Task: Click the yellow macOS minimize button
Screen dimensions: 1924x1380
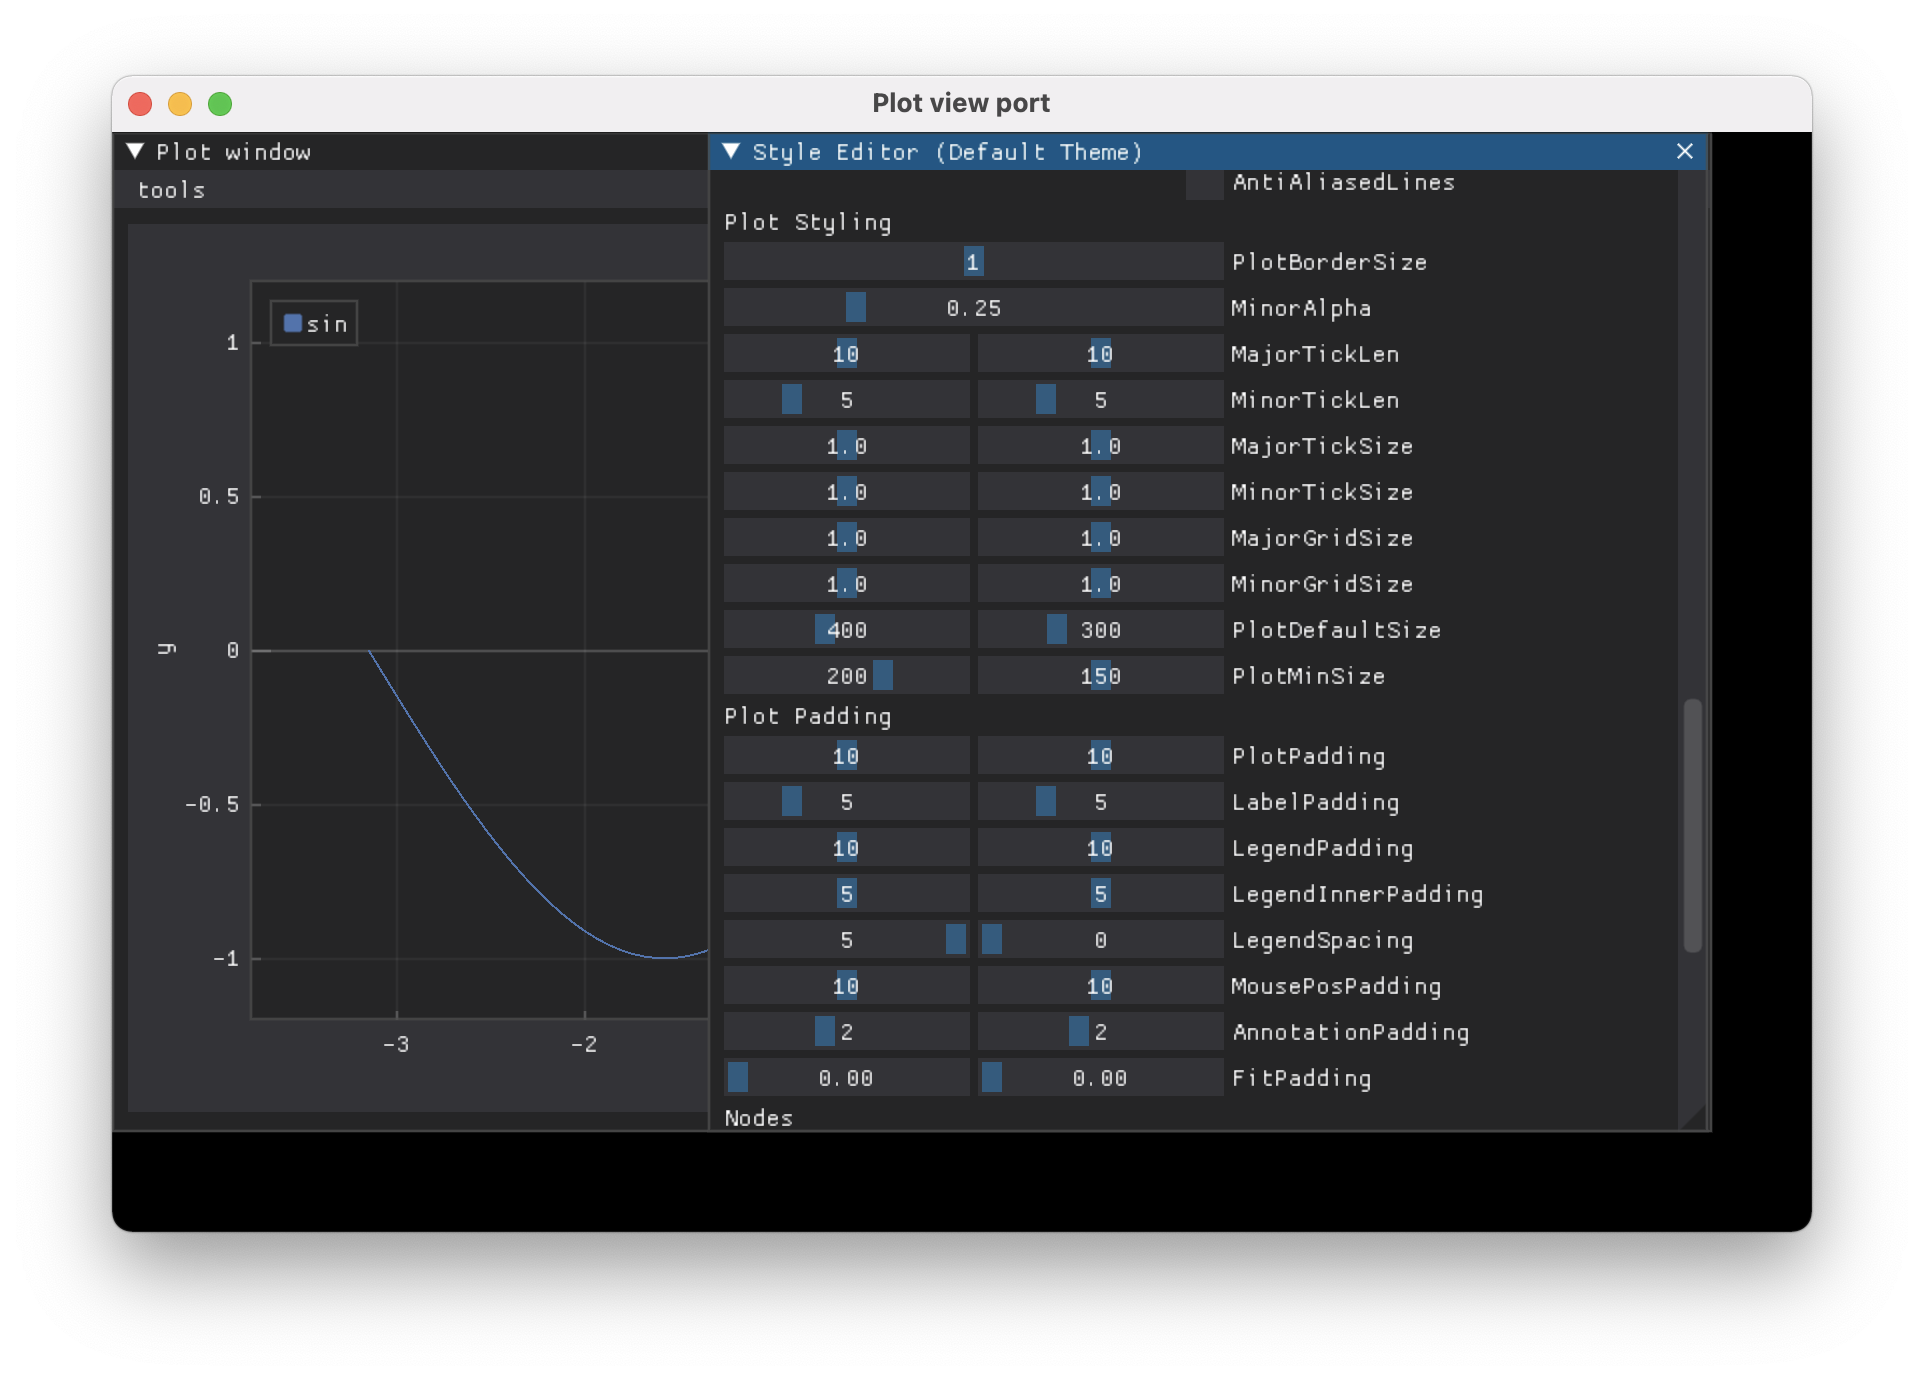Action: 180,104
